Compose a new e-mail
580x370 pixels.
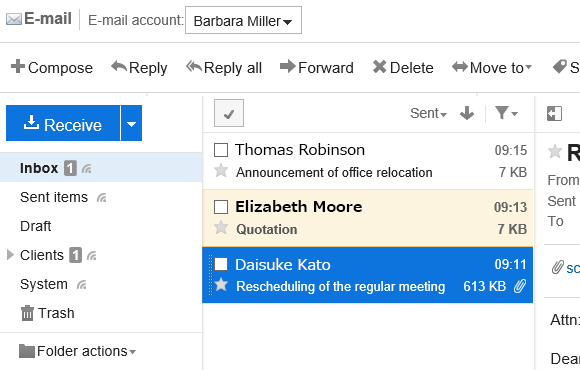[x=52, y=68]
